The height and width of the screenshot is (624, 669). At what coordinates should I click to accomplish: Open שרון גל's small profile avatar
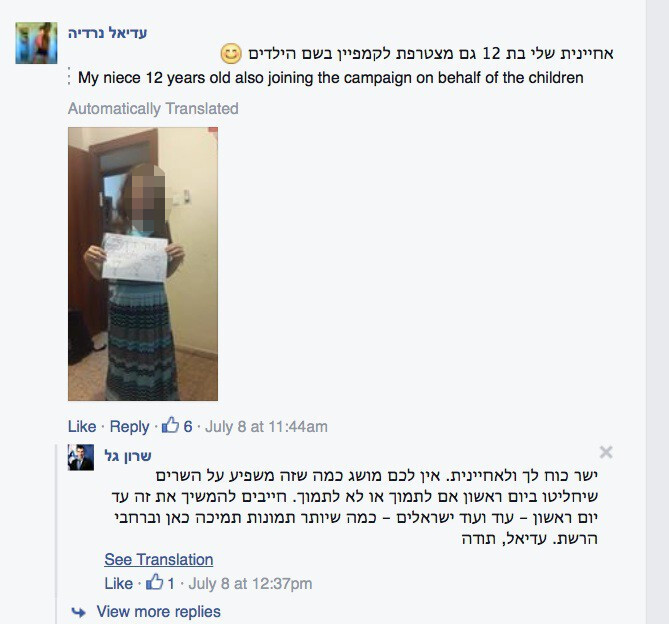(x=81, y=457)
